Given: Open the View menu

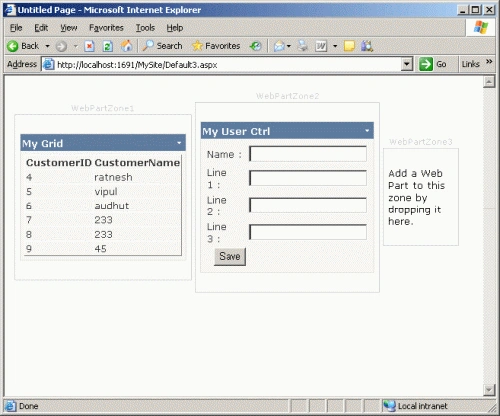Looking at the screenshot, I should (x=69, y=28).
